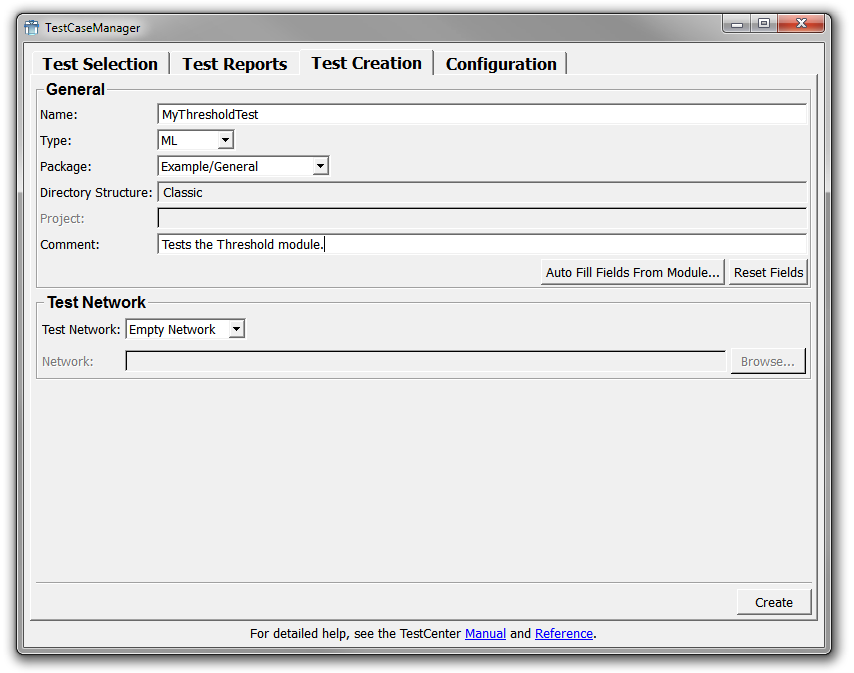This screenshot has width=854, height=673.
Task: Expand the Test Network dropdown
Action: [185, 329]
